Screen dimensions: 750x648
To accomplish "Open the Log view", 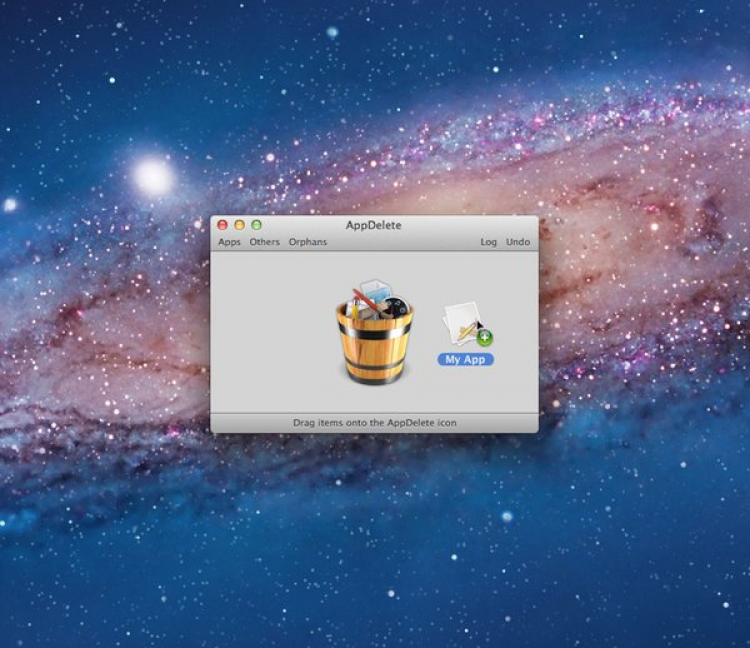I will (x=488, y=242).
